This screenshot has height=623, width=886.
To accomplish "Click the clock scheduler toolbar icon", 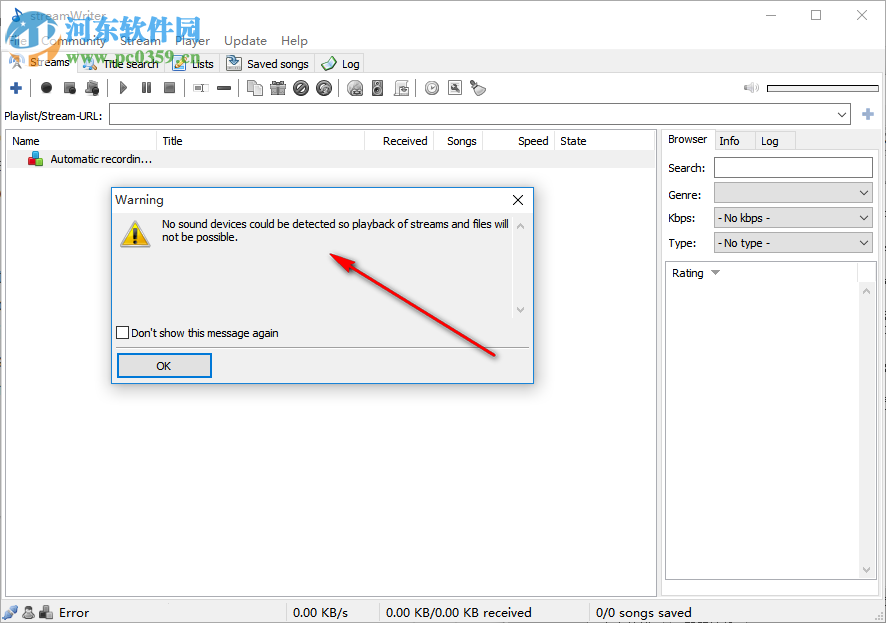I will (431, 88).
